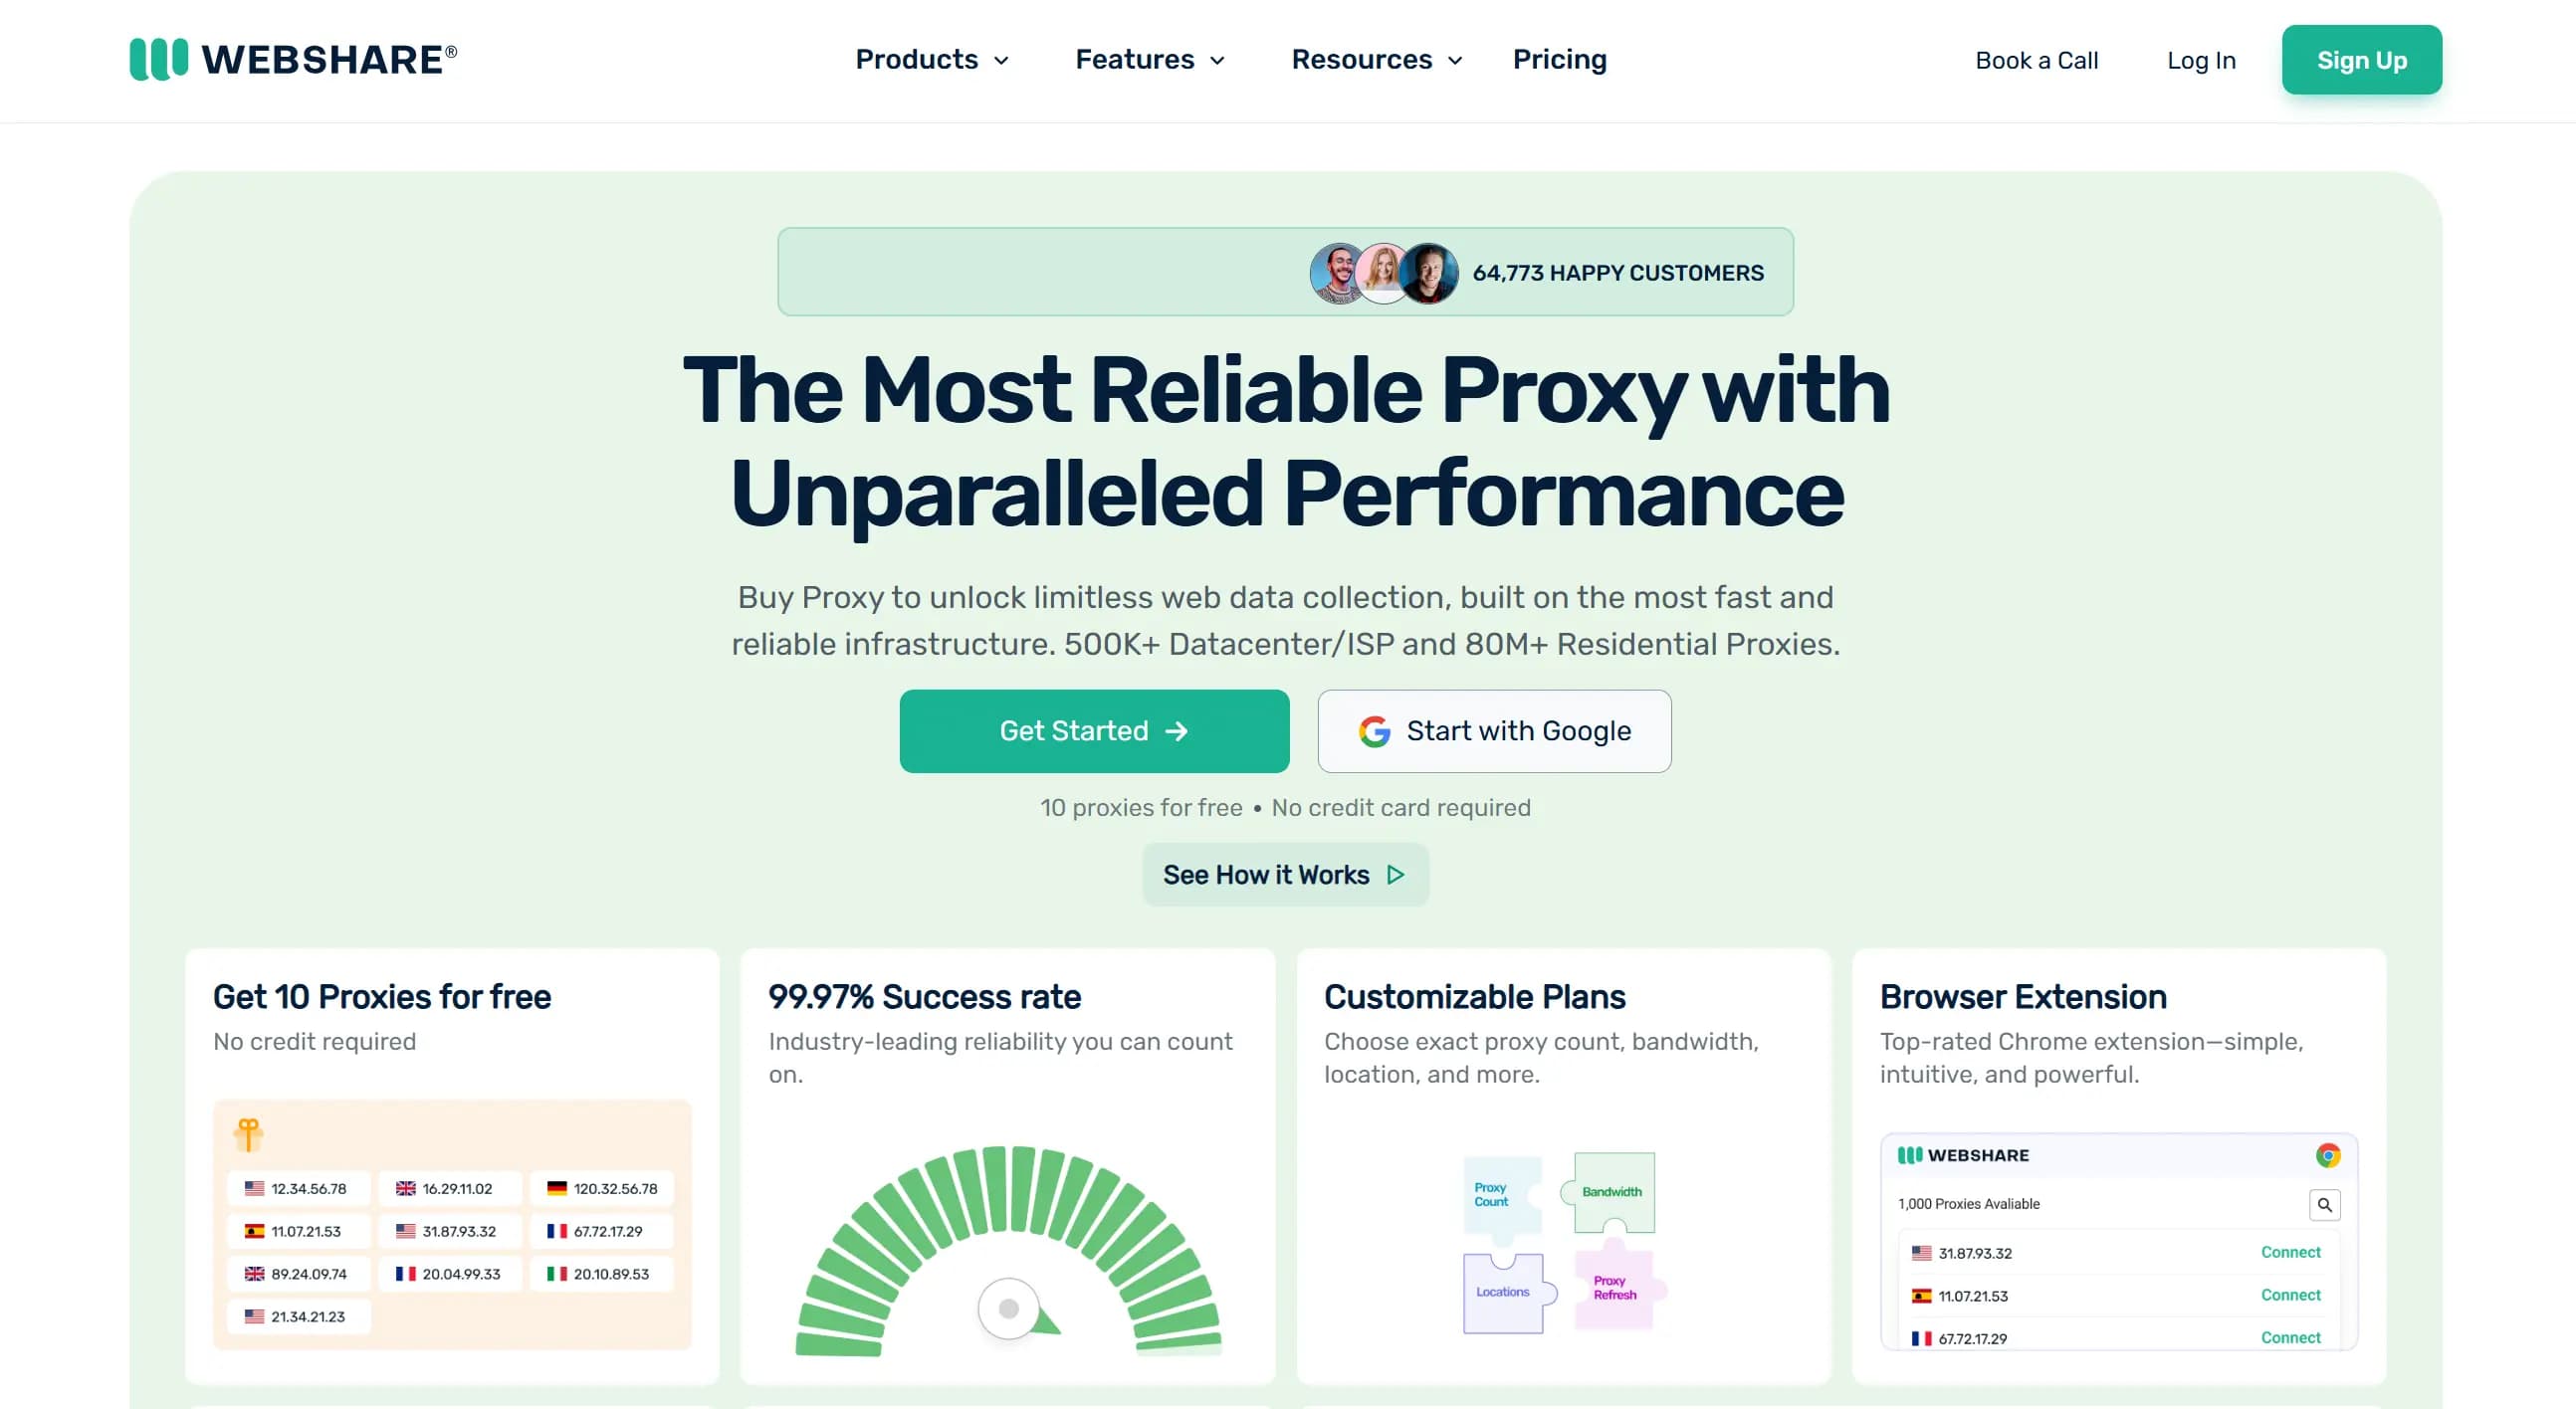
Task: Select Log In from the navigation
Action: [2201, 60]
